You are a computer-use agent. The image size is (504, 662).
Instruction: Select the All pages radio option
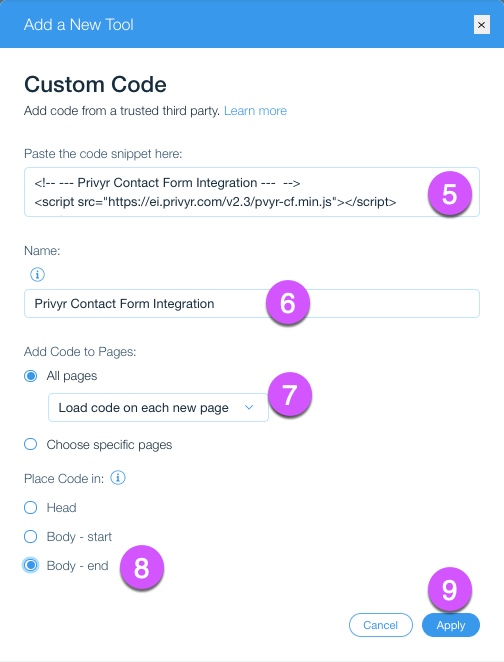pos(30,376)
